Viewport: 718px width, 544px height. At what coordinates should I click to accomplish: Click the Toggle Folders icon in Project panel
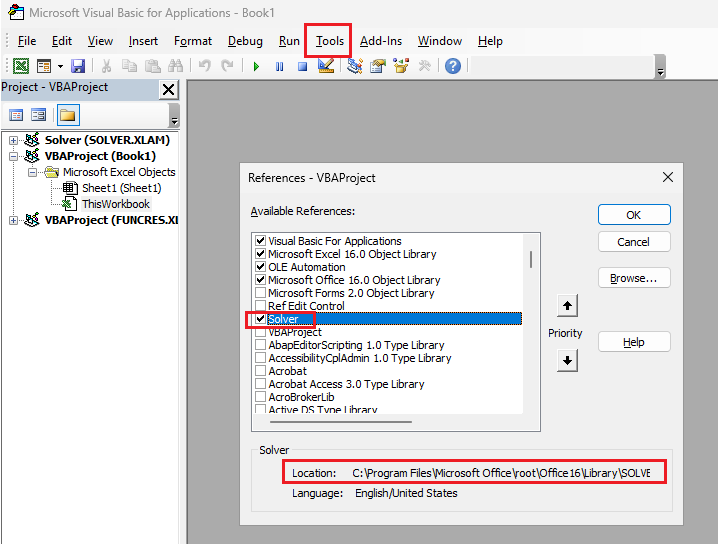(68, 115)
